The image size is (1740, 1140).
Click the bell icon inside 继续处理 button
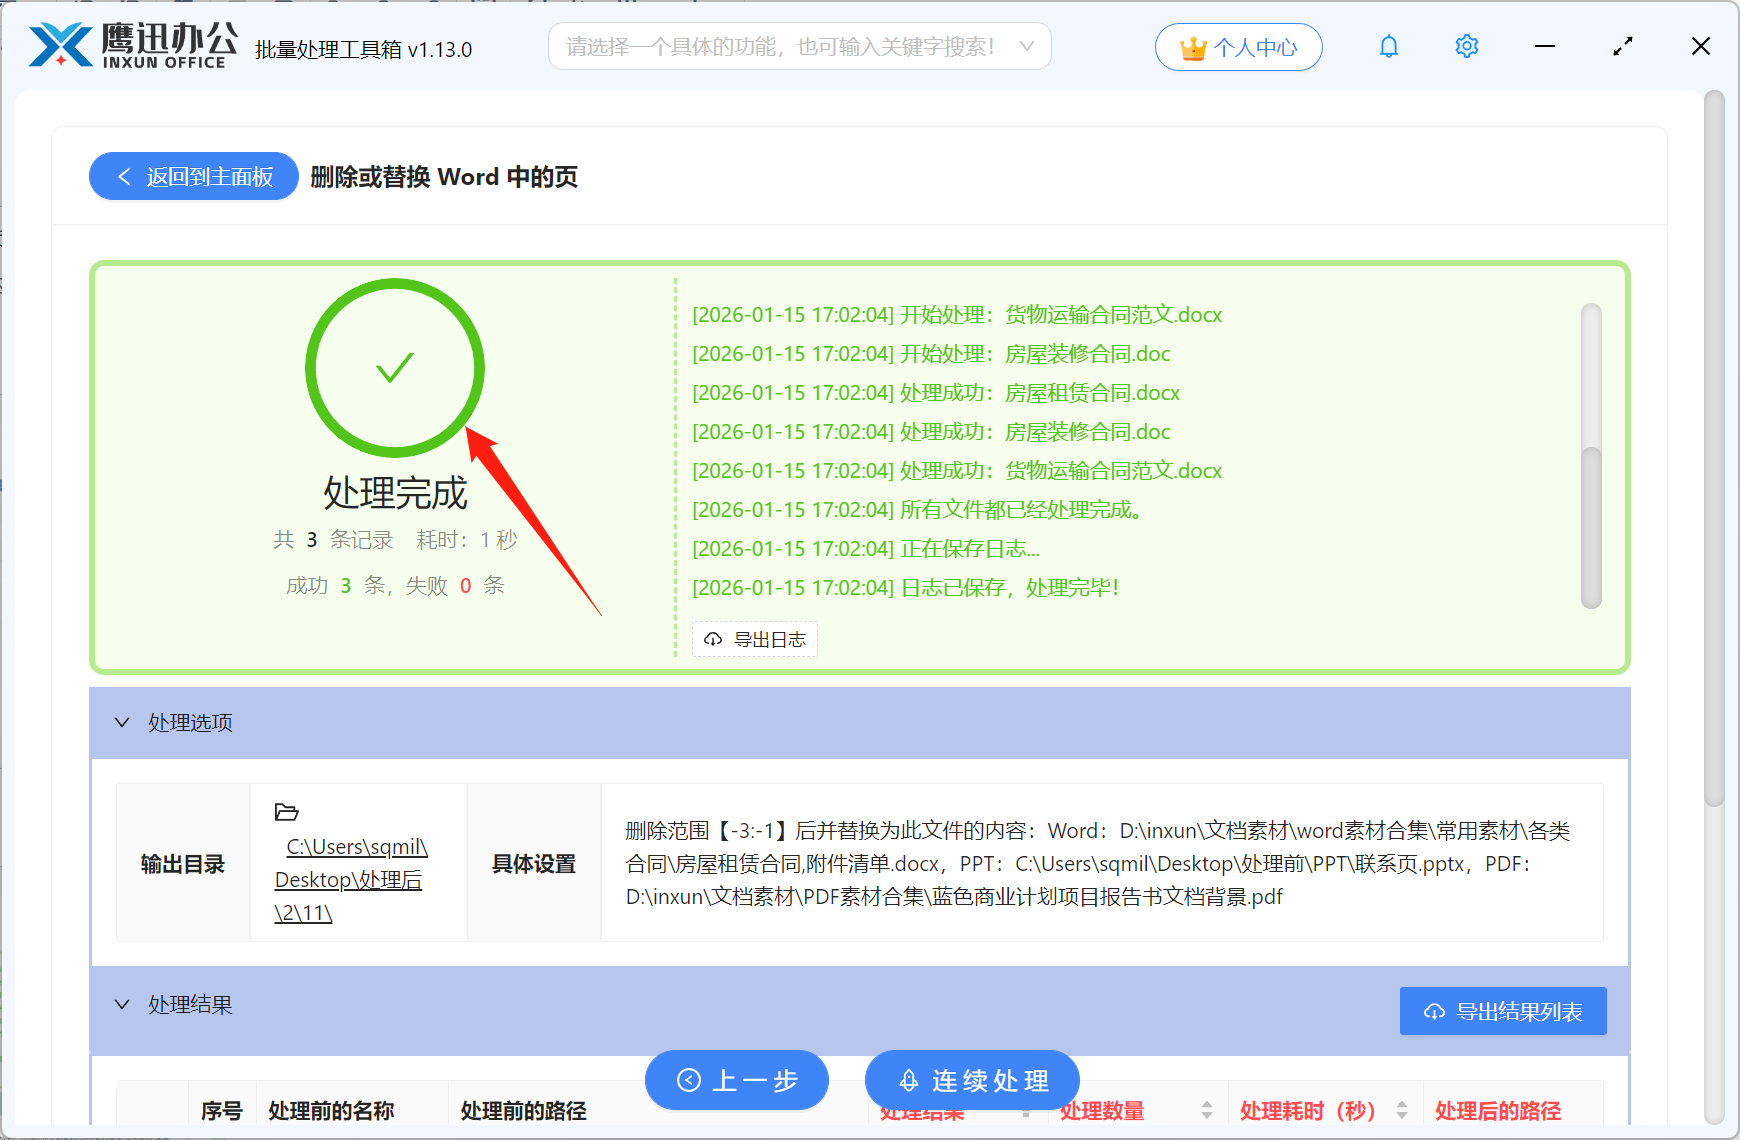tap(908, 1080)
